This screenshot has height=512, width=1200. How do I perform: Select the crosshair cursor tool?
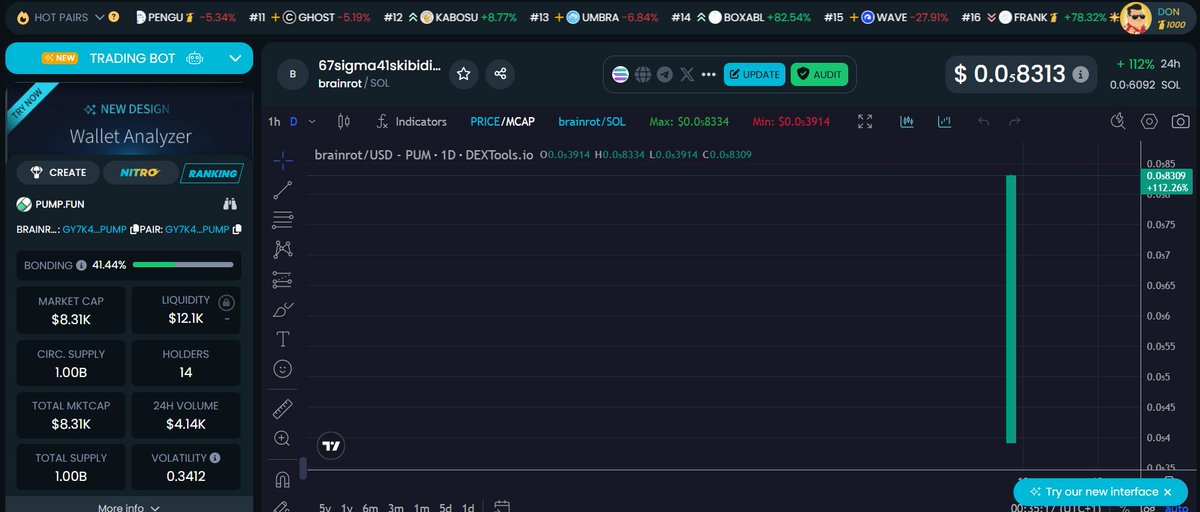point(283,160)
